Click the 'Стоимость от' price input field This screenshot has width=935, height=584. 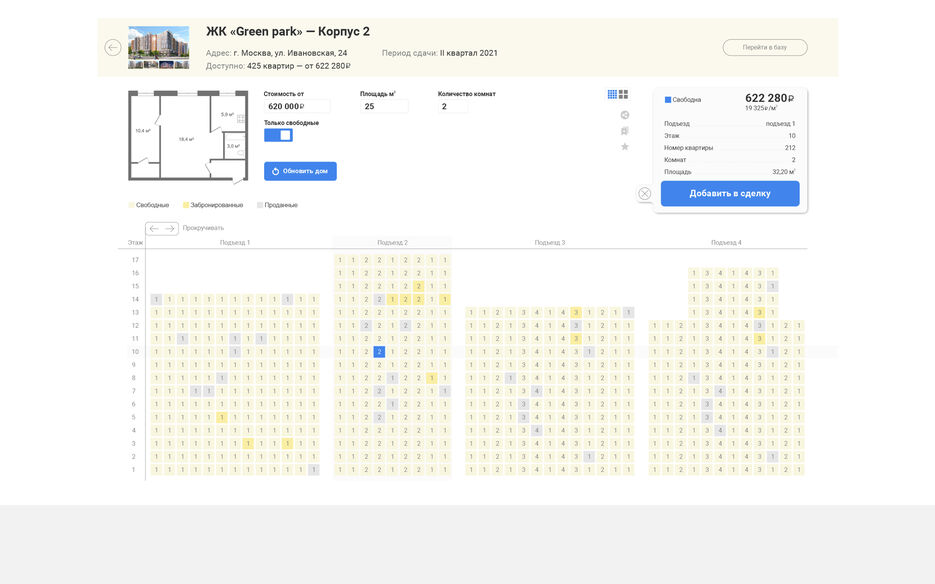[296, 106]
